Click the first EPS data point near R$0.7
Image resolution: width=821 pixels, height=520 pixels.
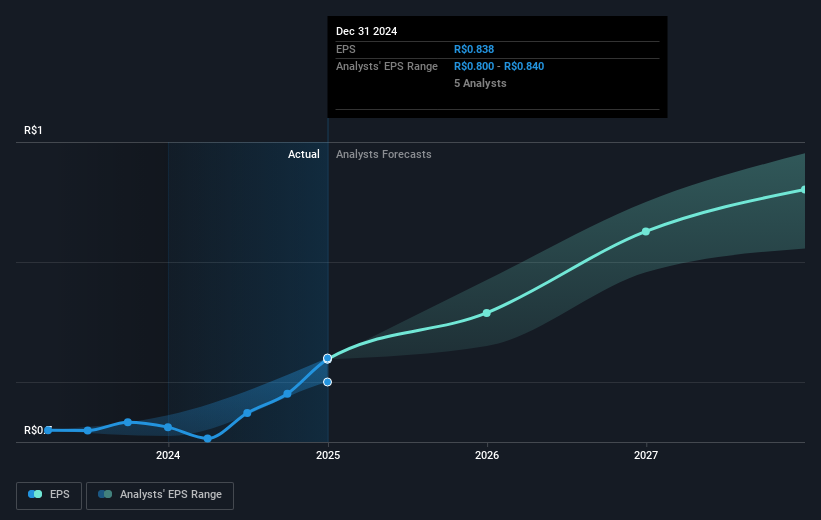point(48,430)
